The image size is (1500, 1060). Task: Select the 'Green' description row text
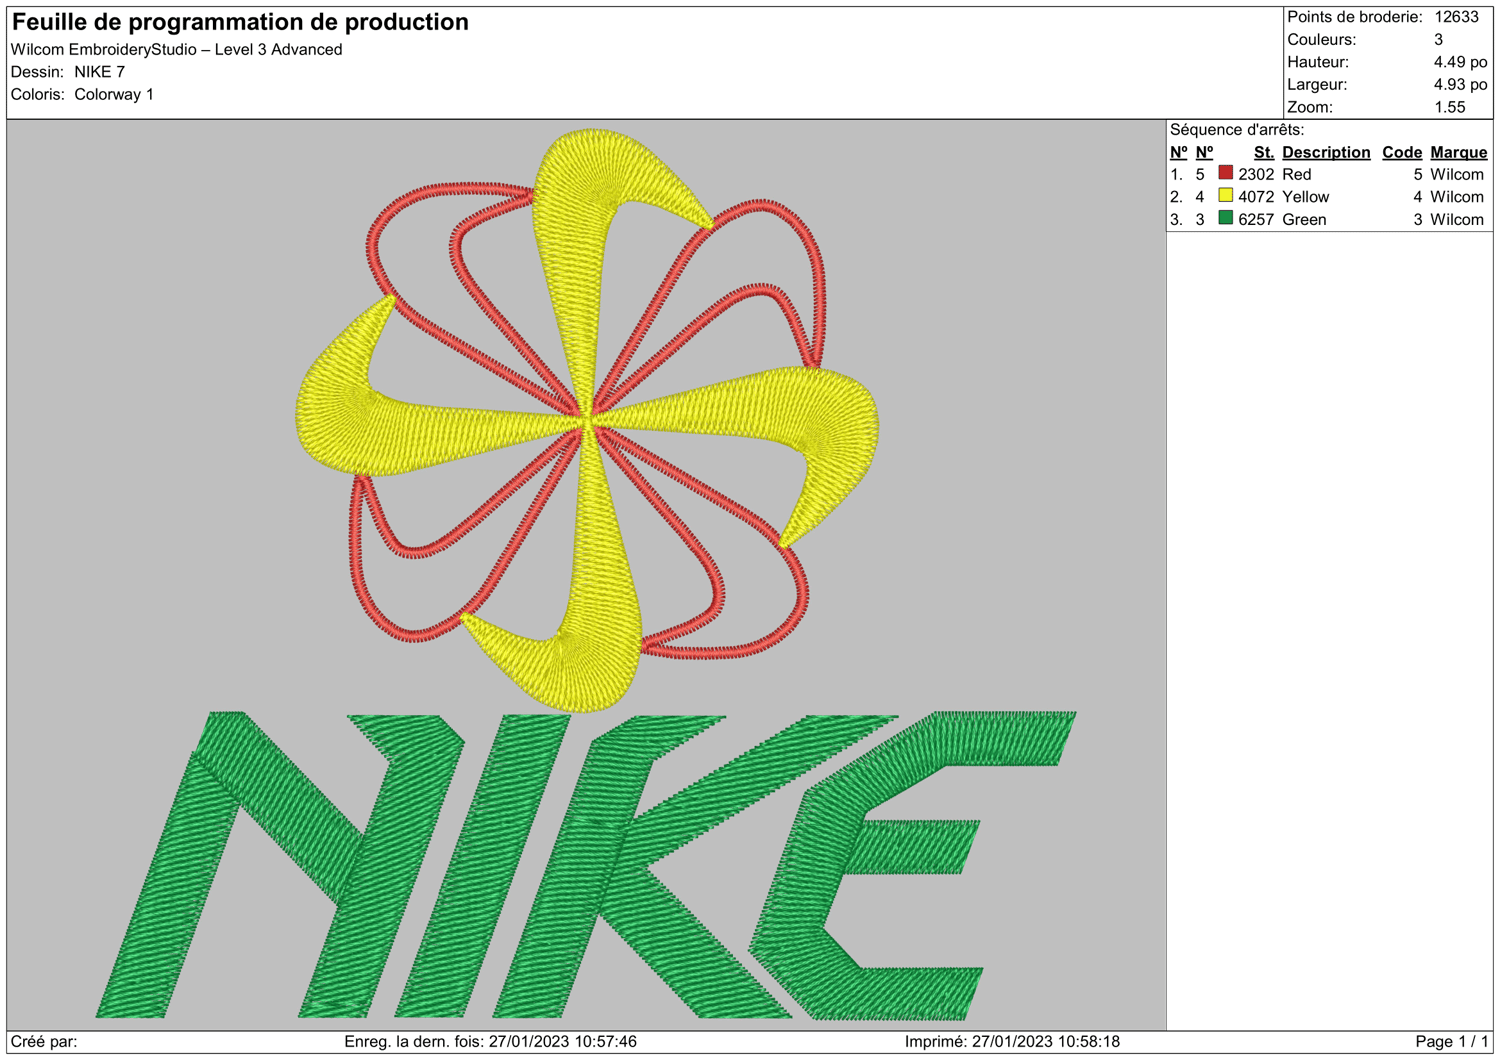(x=1304, y=220)
